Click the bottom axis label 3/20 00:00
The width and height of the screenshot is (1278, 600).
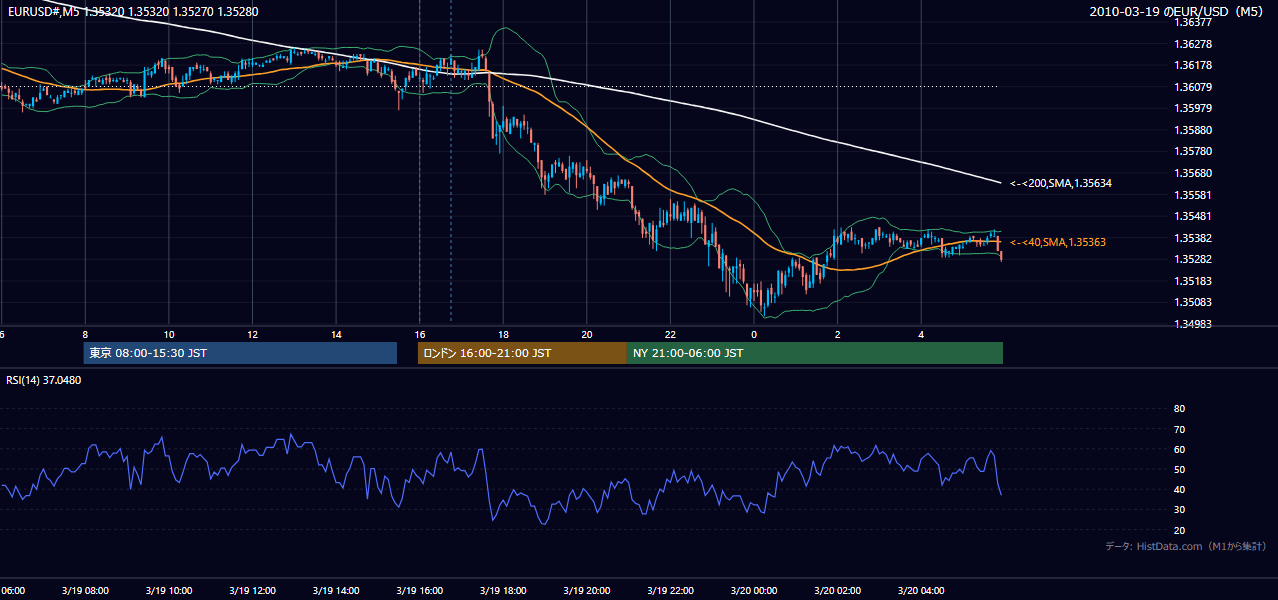(x=754, y=591)
